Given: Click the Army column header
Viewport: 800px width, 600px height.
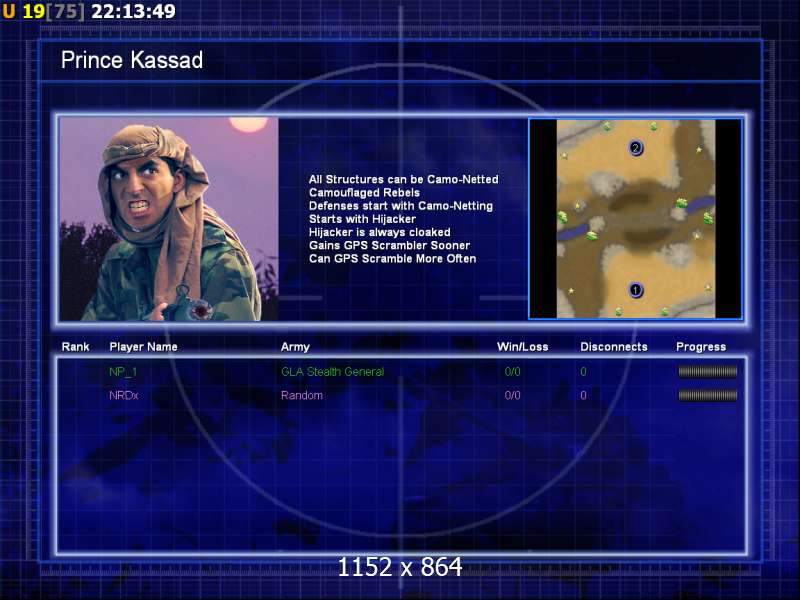Looking at the screenshot, I should (x=295, y=347).
